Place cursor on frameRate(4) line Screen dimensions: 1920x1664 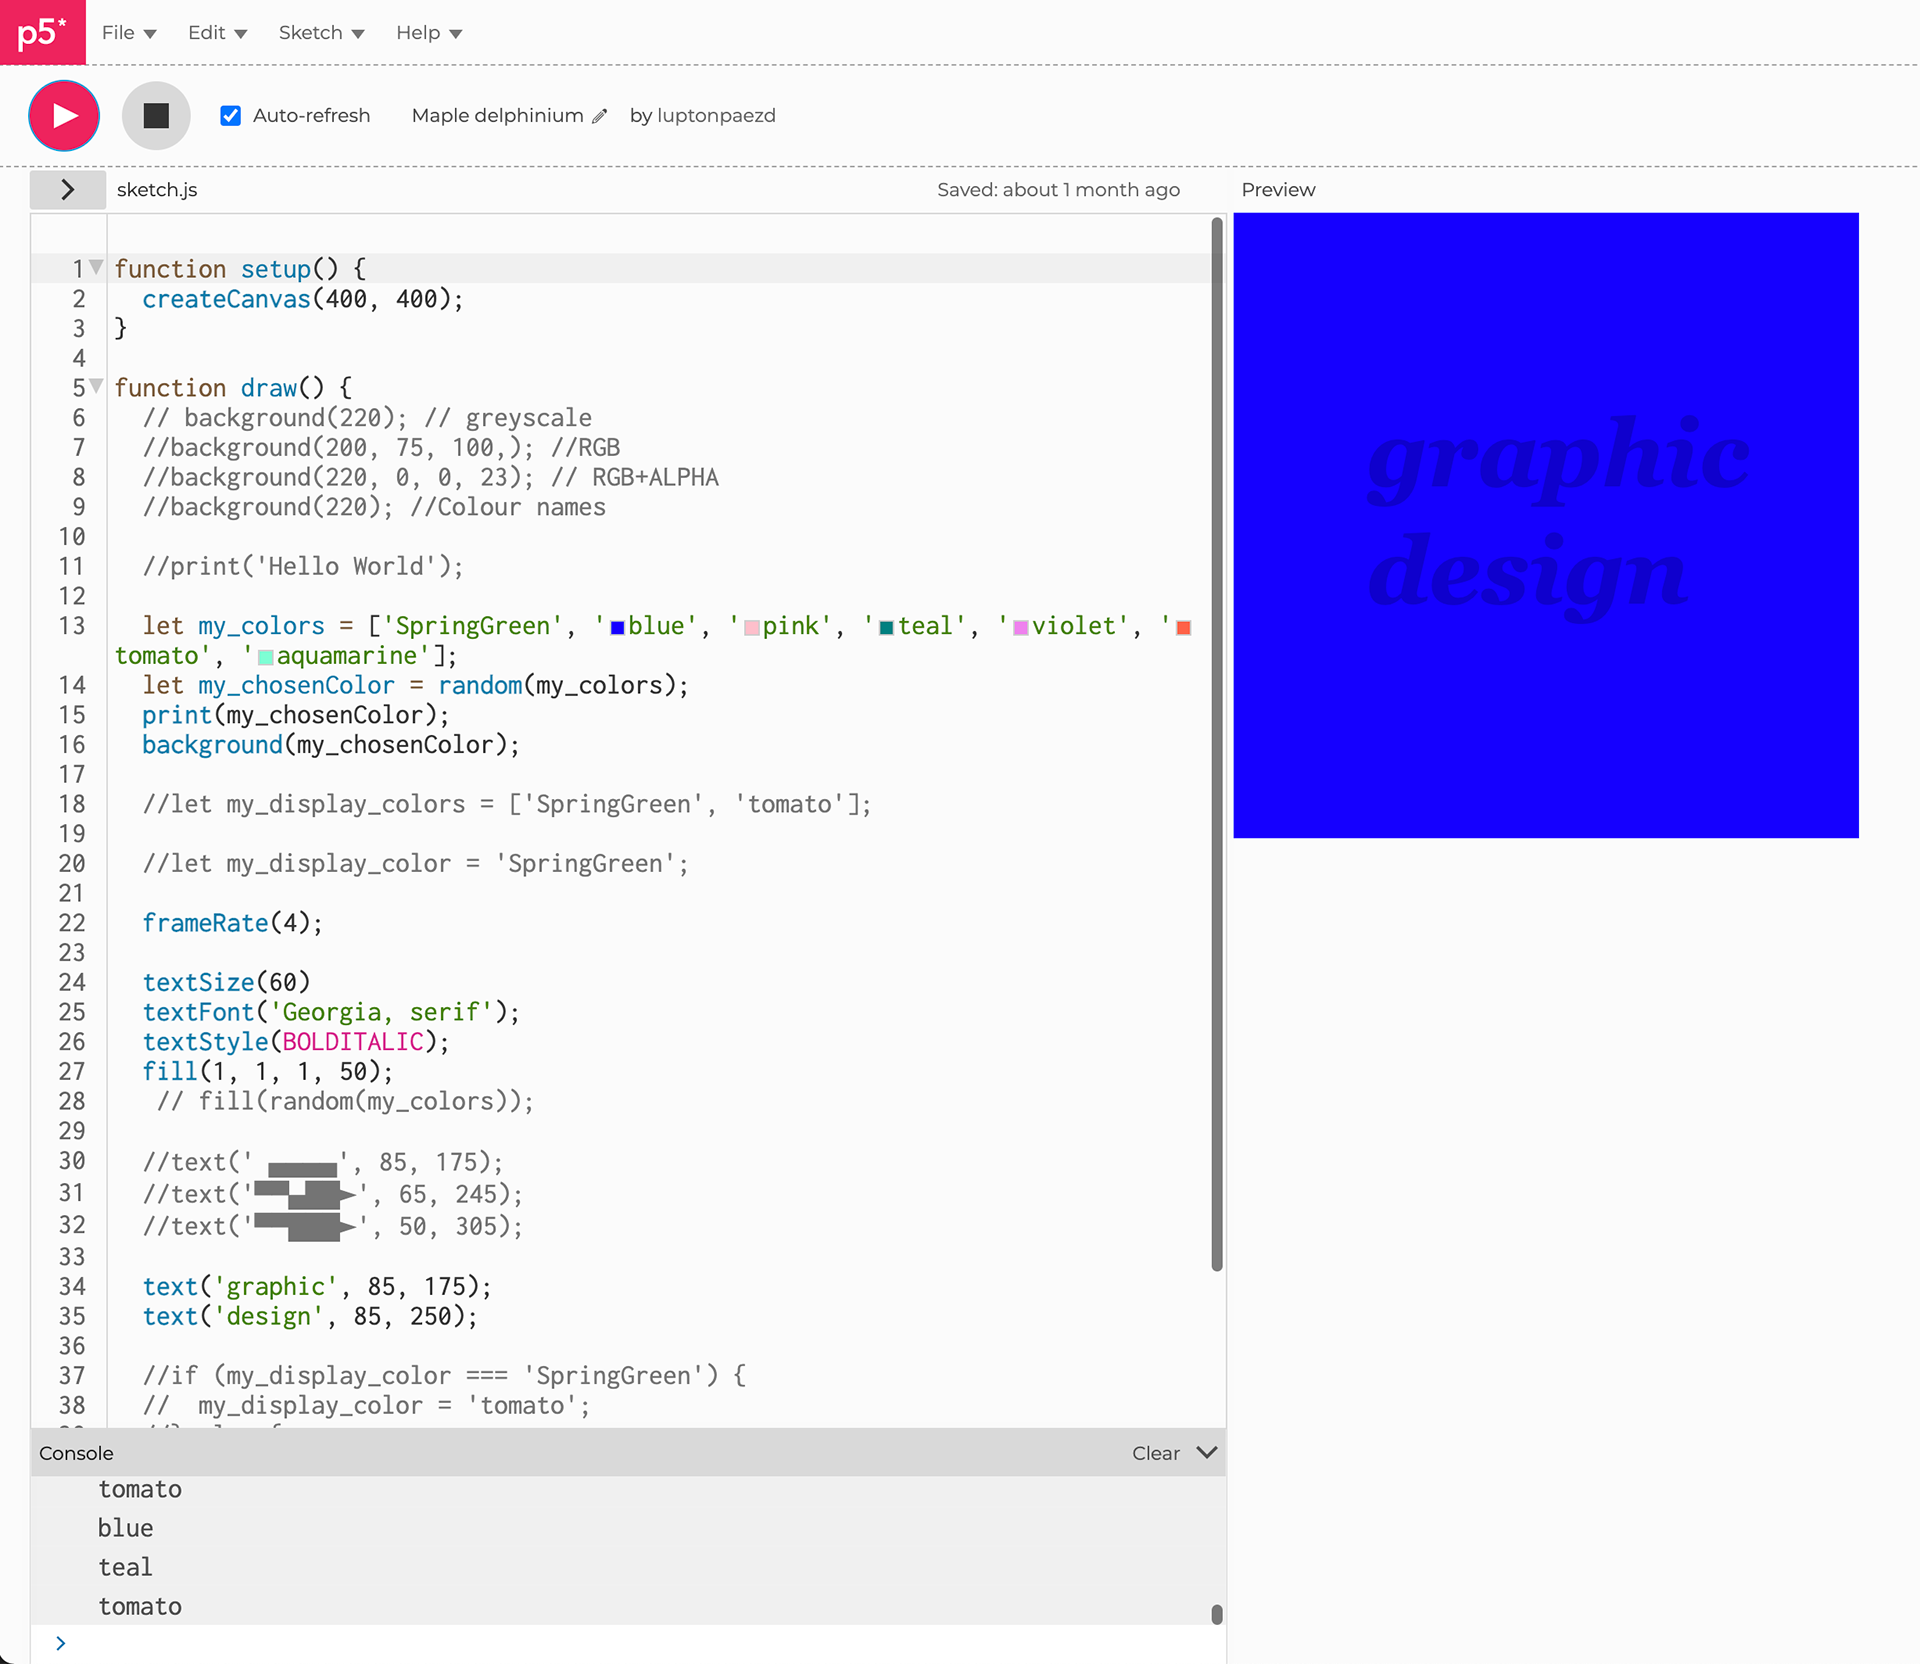point(232,923)
